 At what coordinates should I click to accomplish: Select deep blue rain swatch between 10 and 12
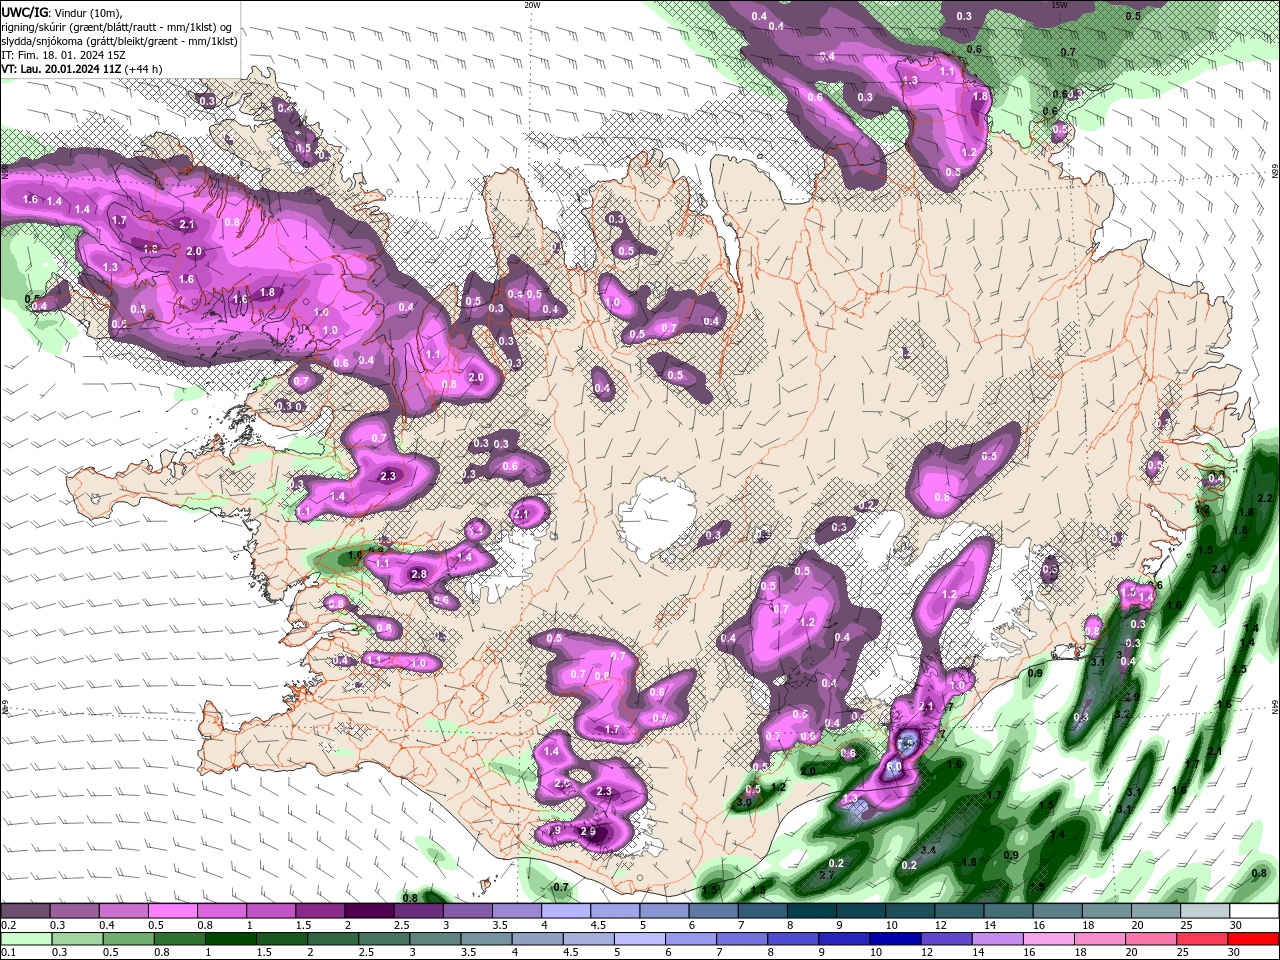[x=895, y=939]
